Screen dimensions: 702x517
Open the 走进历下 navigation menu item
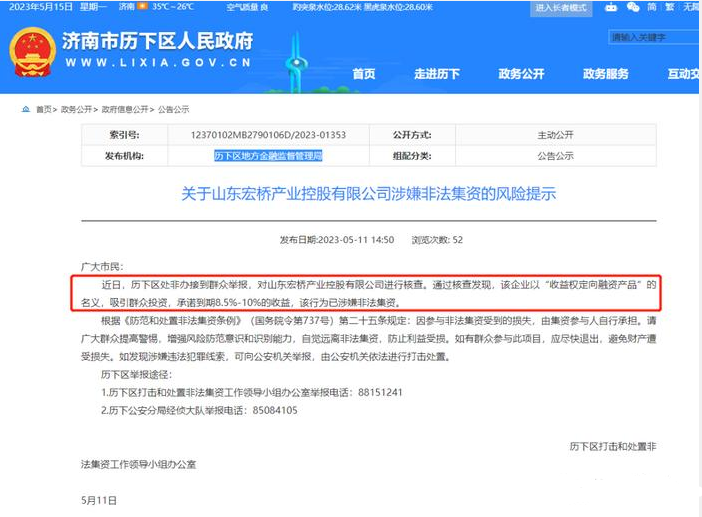click(437, 74)
